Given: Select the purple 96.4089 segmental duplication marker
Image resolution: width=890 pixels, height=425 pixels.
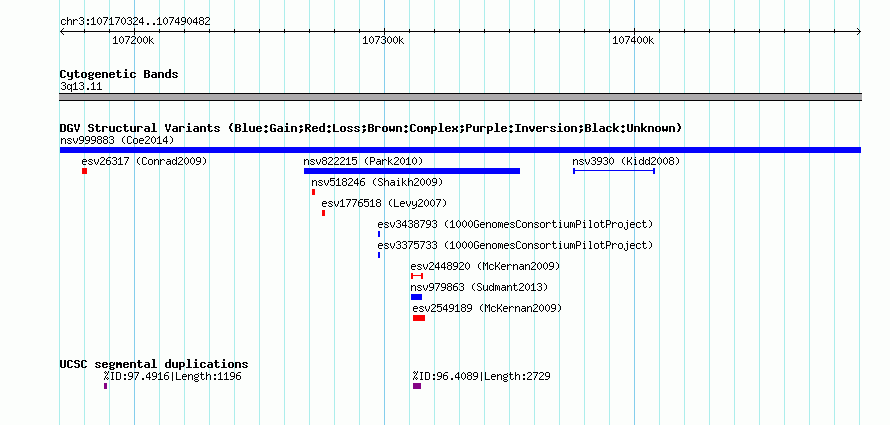Looking at the screenshot, I should (417, 386).
